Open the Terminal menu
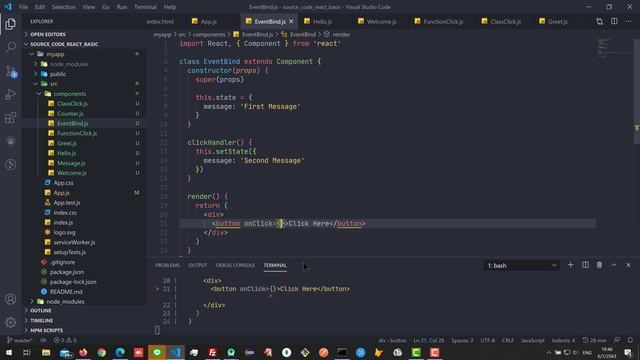This screenshot has height=360, width=640. [x=145, y=7]
